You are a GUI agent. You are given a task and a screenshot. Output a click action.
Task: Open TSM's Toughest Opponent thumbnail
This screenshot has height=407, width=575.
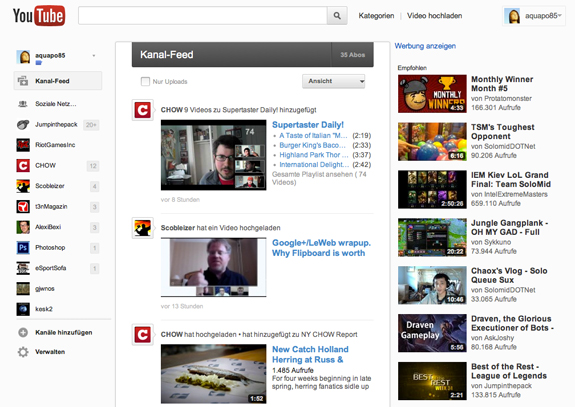click(x=432, y=142)
